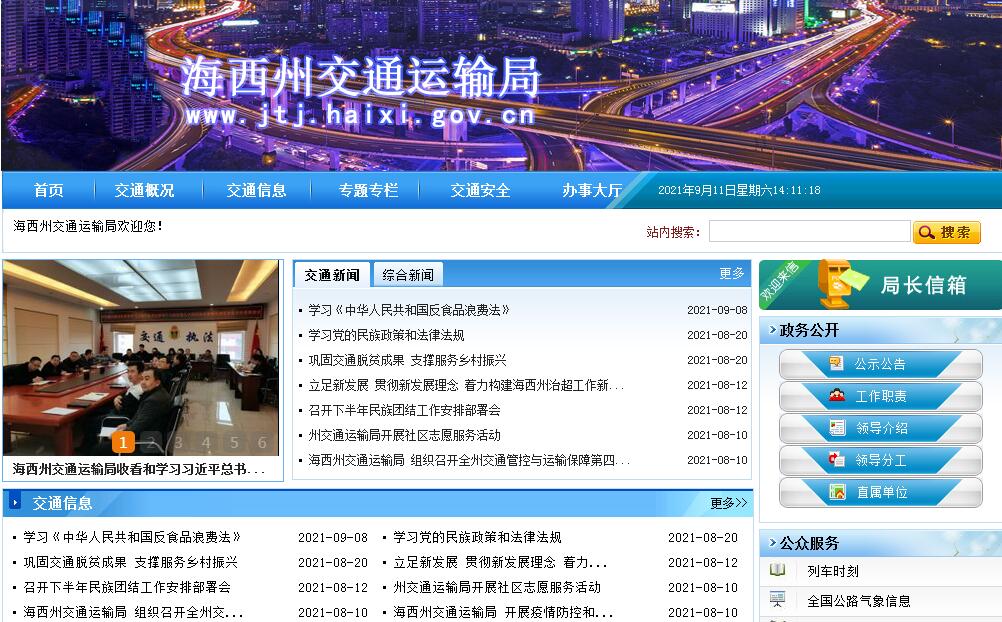Screen dimensions: 1002x622
Task: Open the 局长信箱 banner
Action: pyautogui.click(x=881, y=285)
